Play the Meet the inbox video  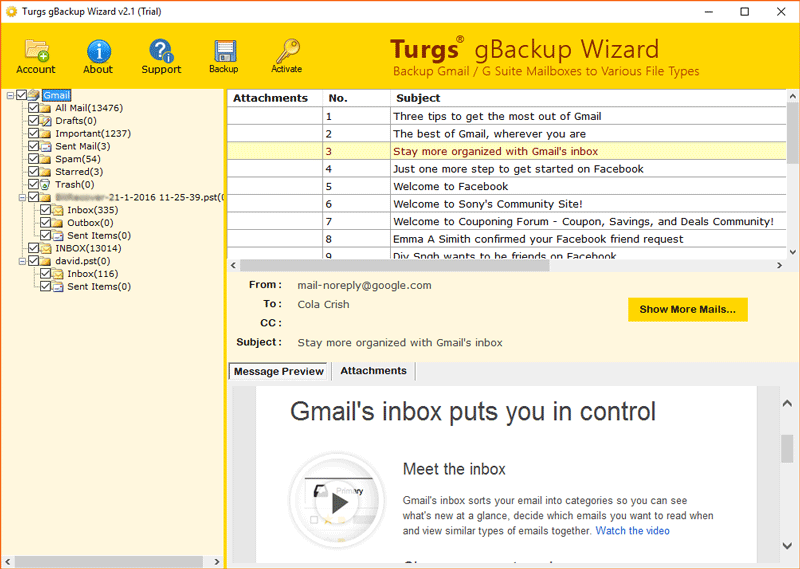(x=339, y=504)
